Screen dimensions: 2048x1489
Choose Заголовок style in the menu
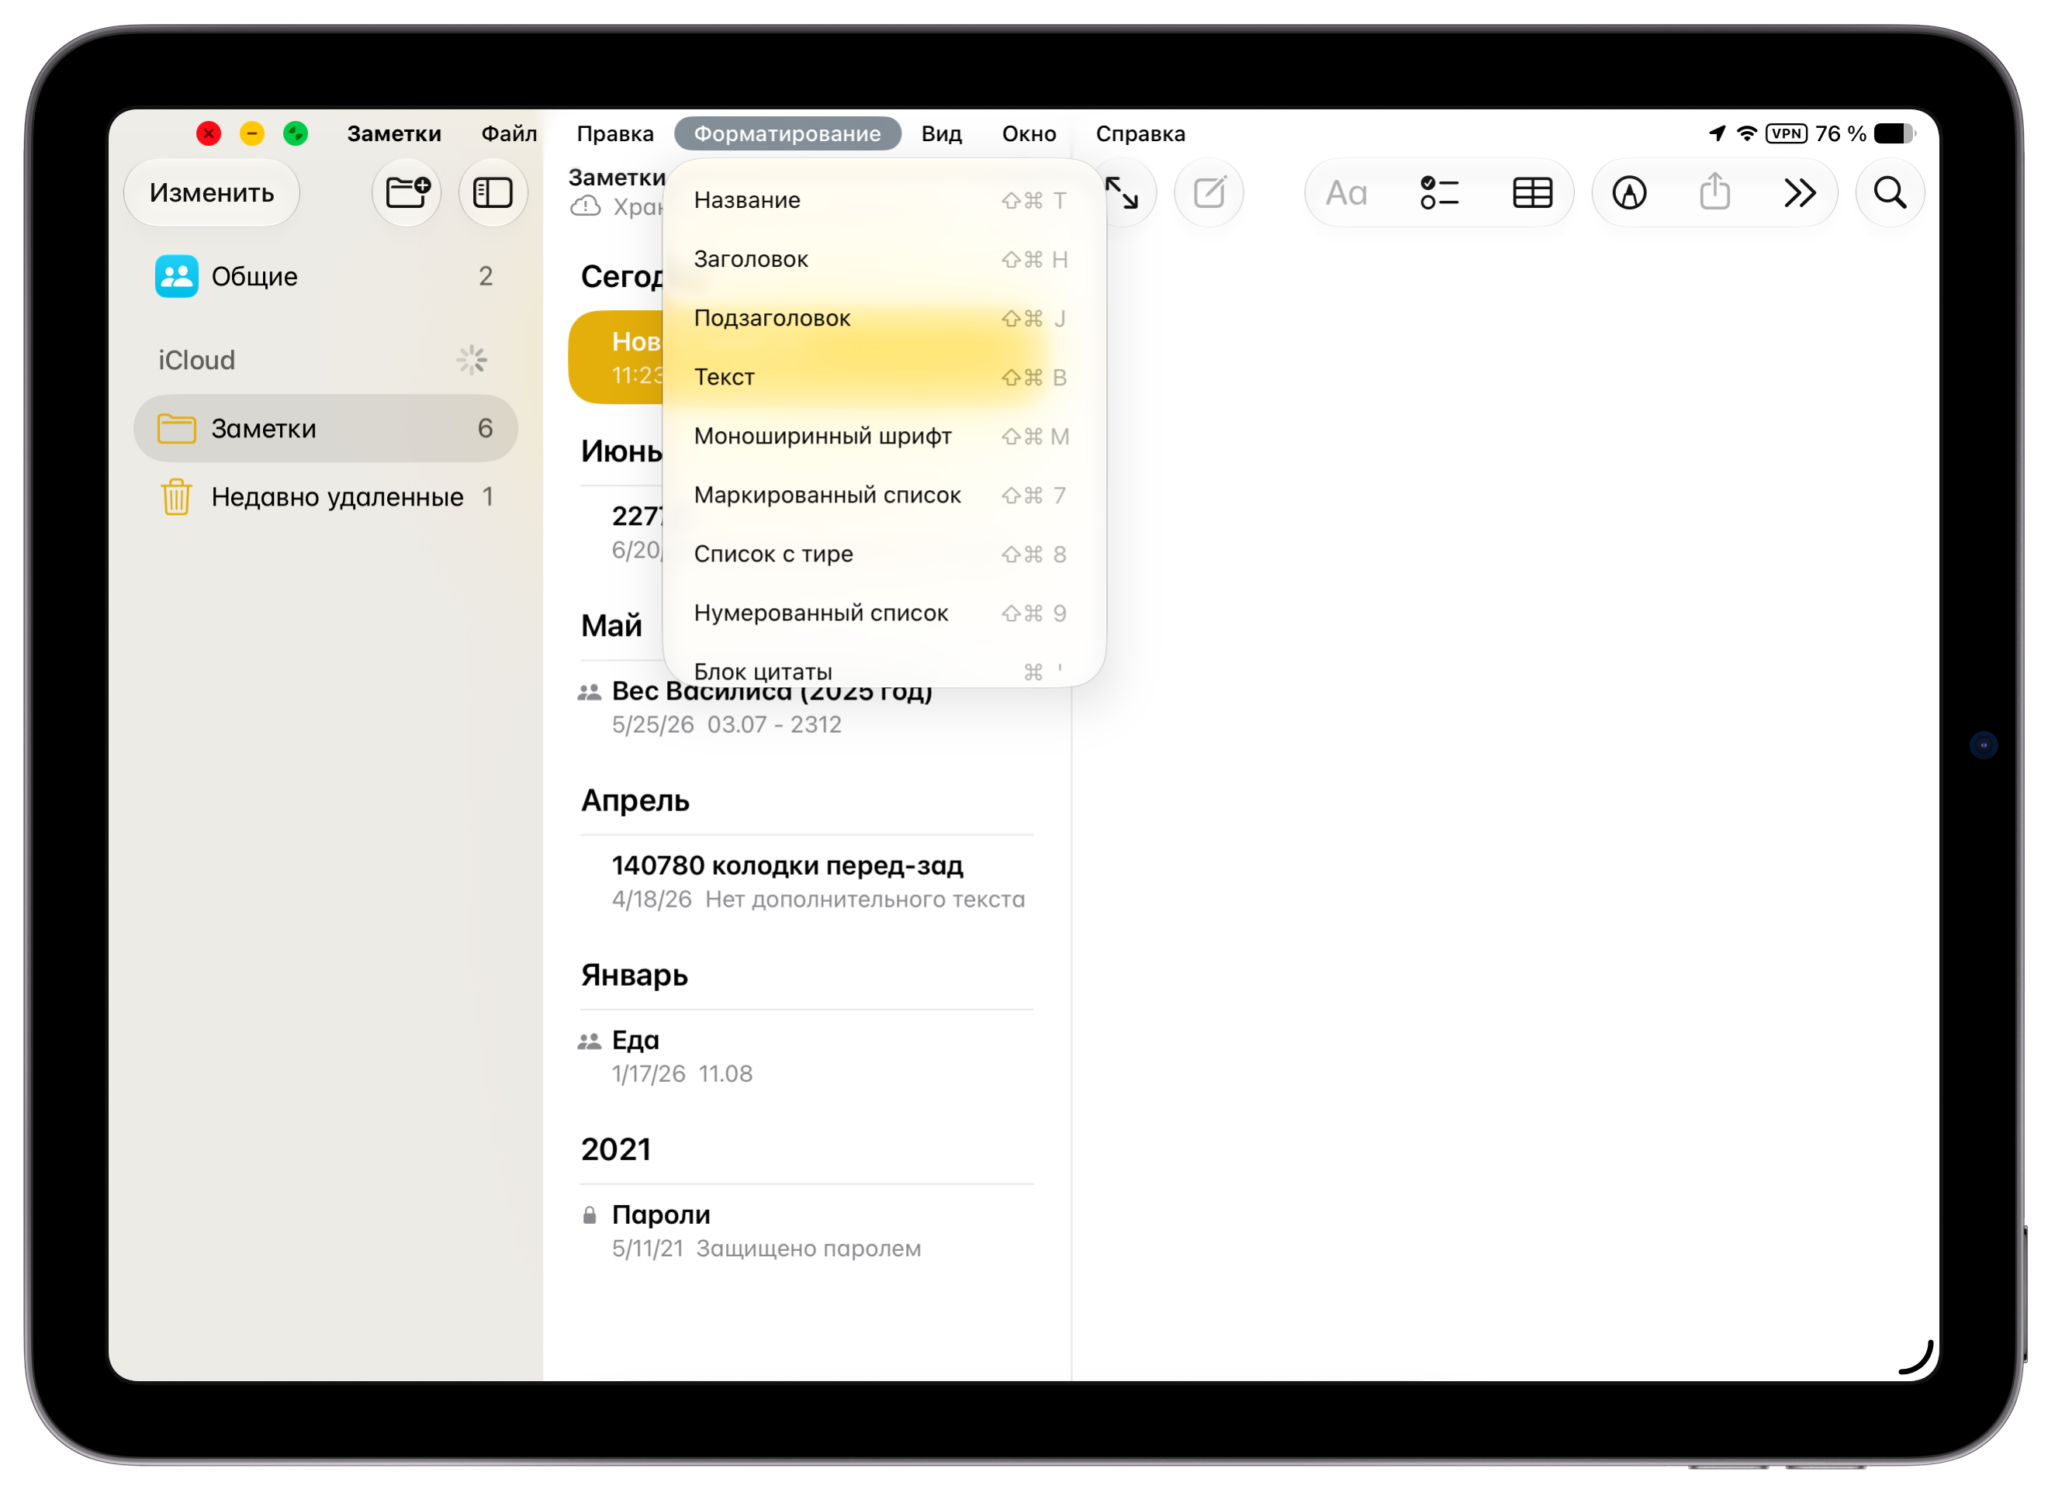point(884,259)
